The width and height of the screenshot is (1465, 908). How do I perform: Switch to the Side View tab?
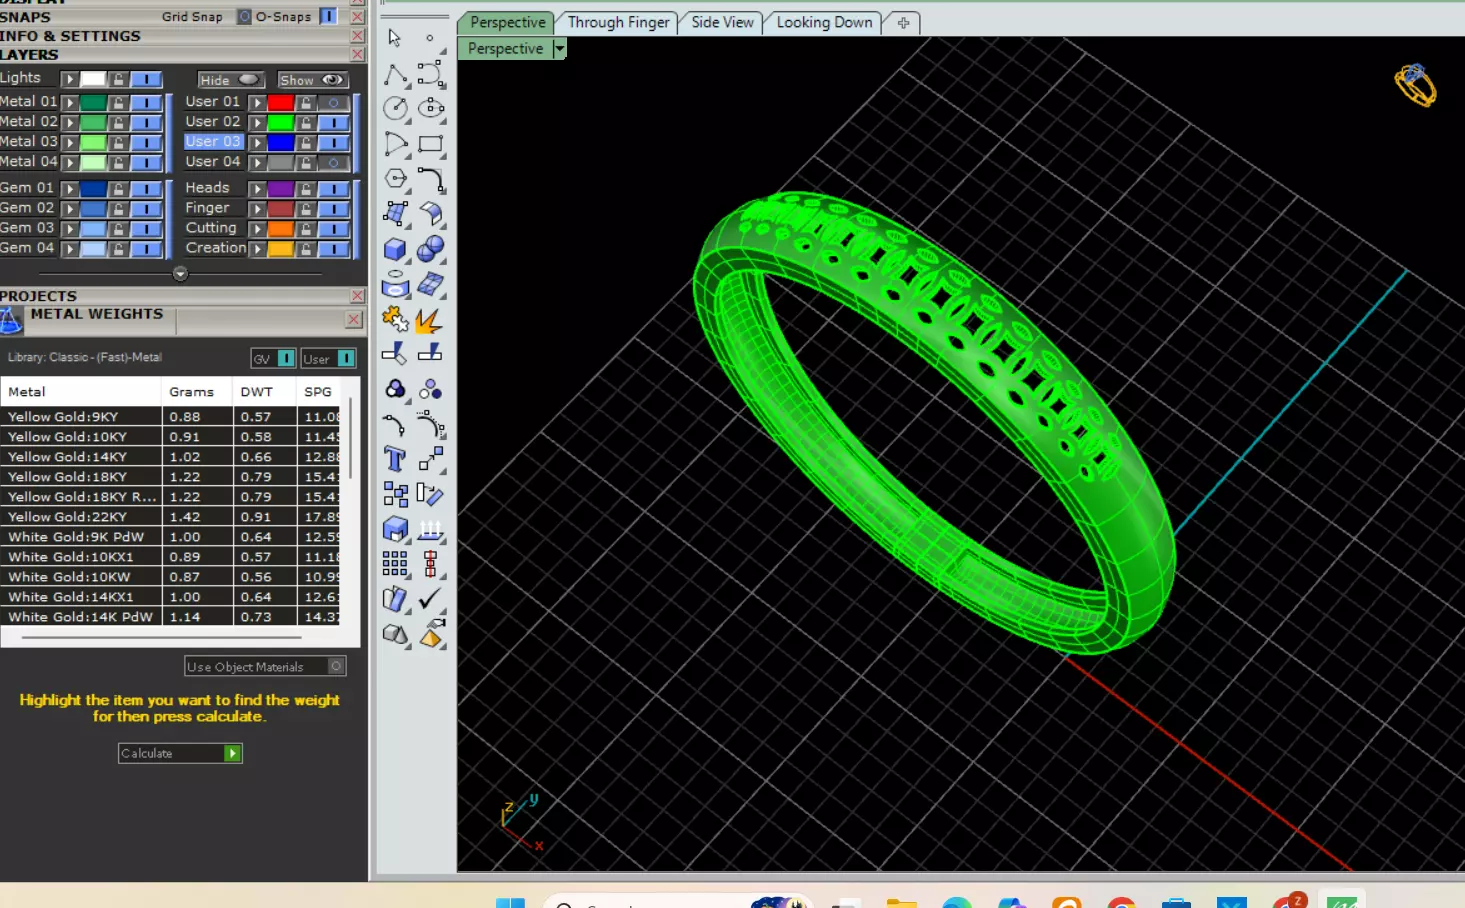(722, 22)
